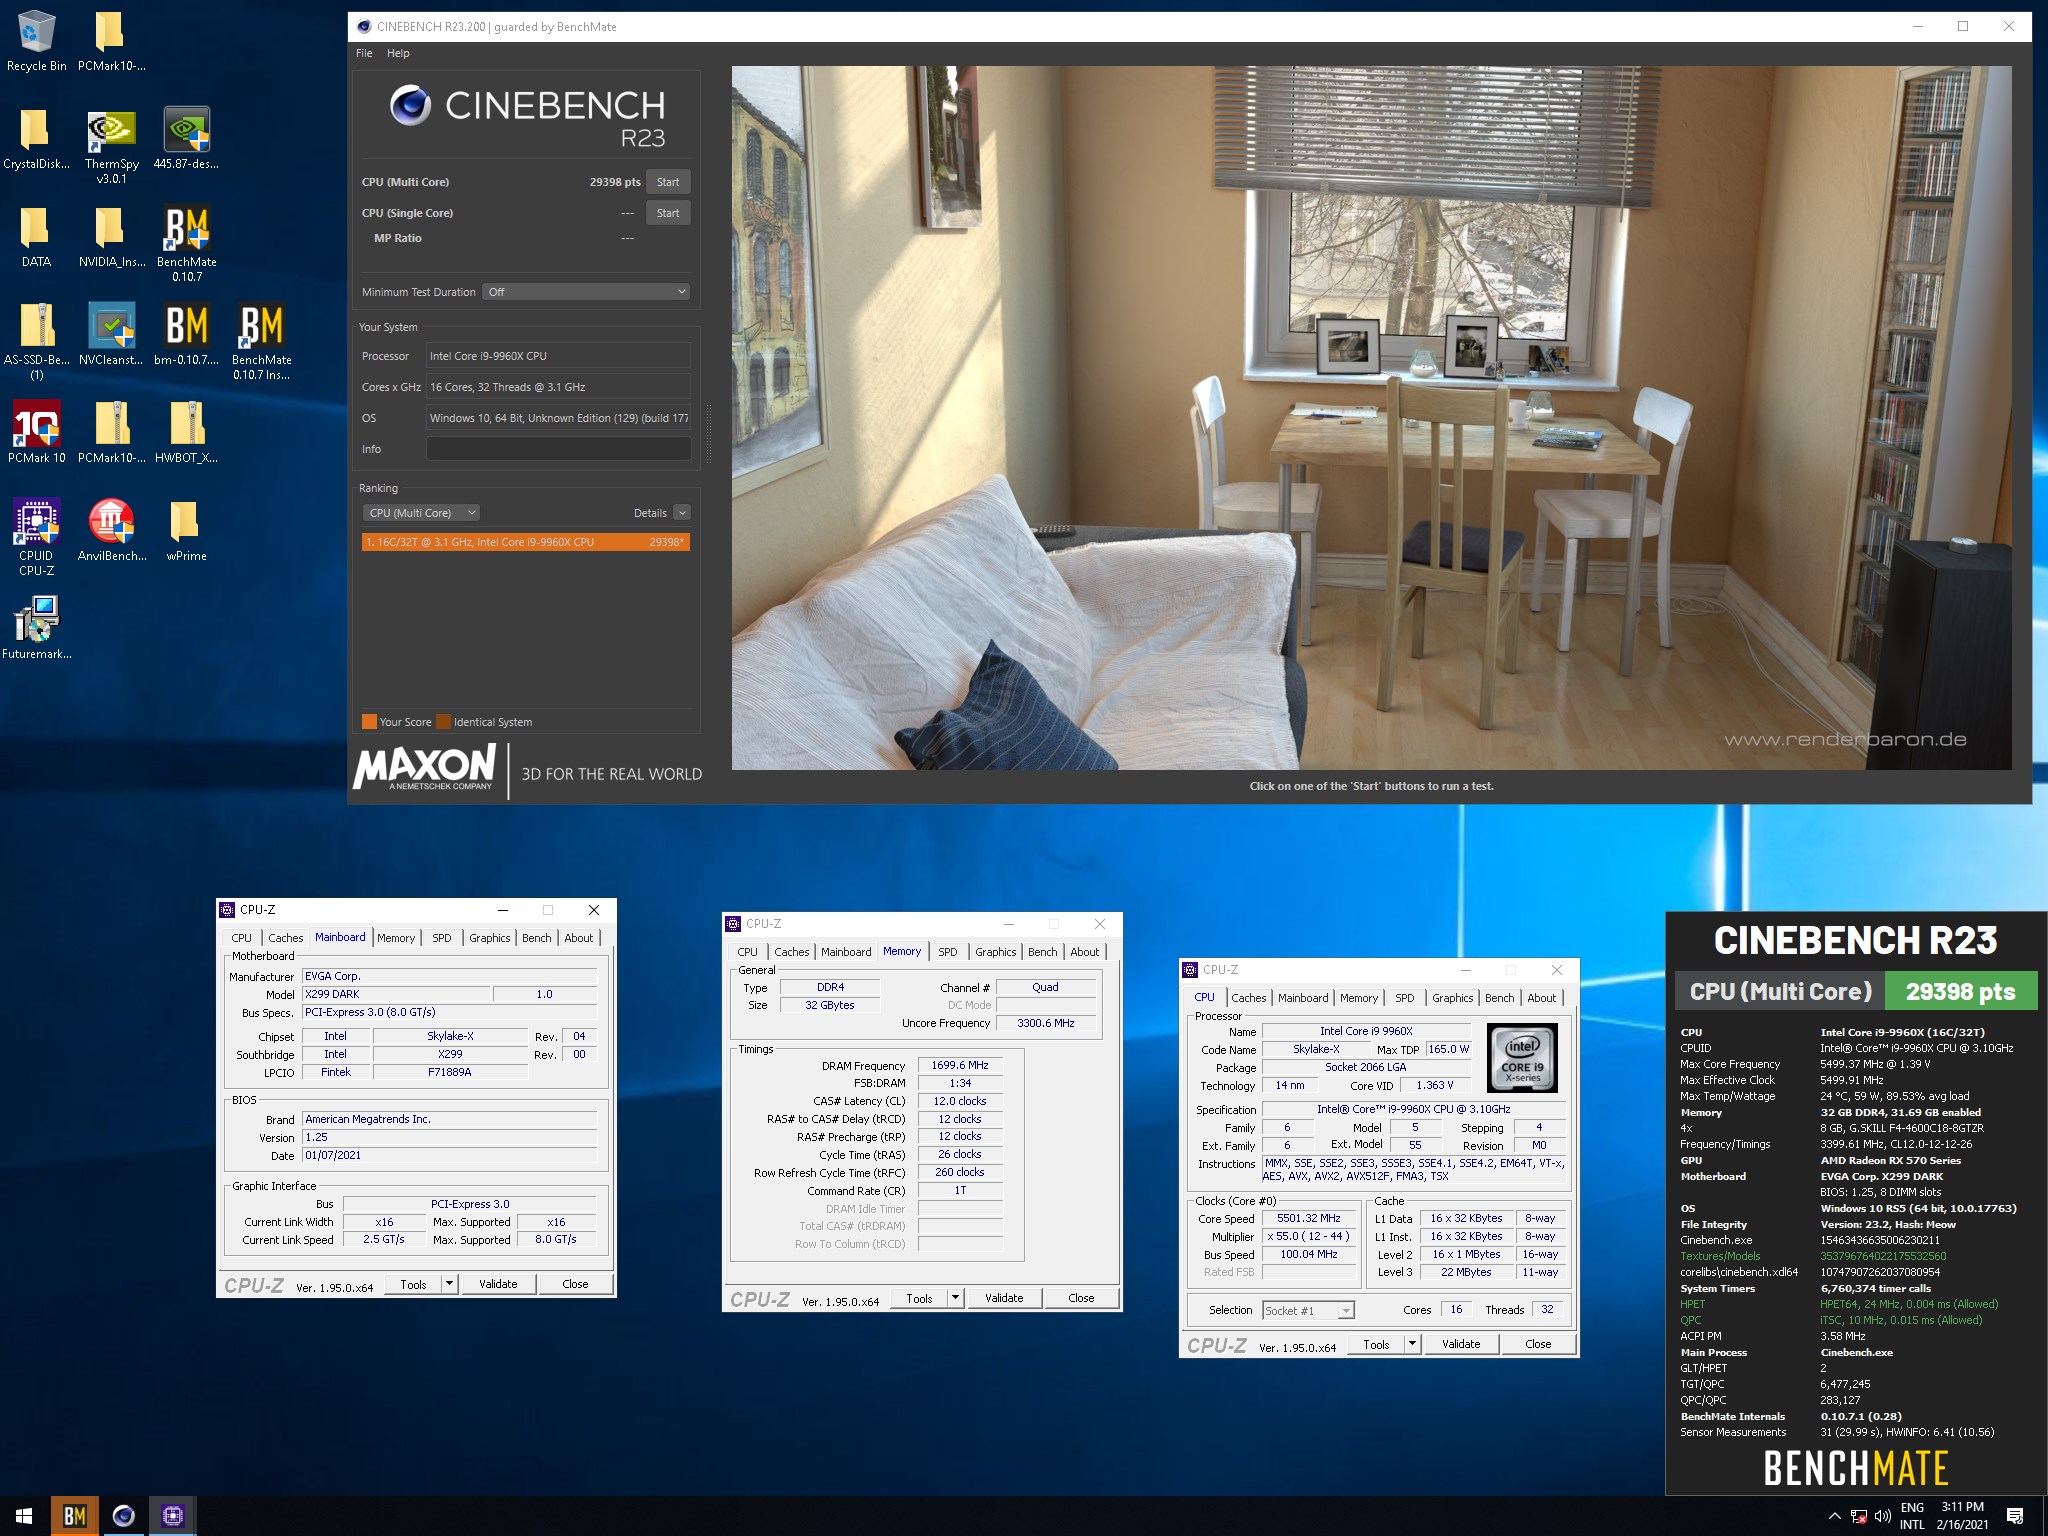
Task: Open the NVIDIA_Ins folder icon
Action: [x=111, y=236]
